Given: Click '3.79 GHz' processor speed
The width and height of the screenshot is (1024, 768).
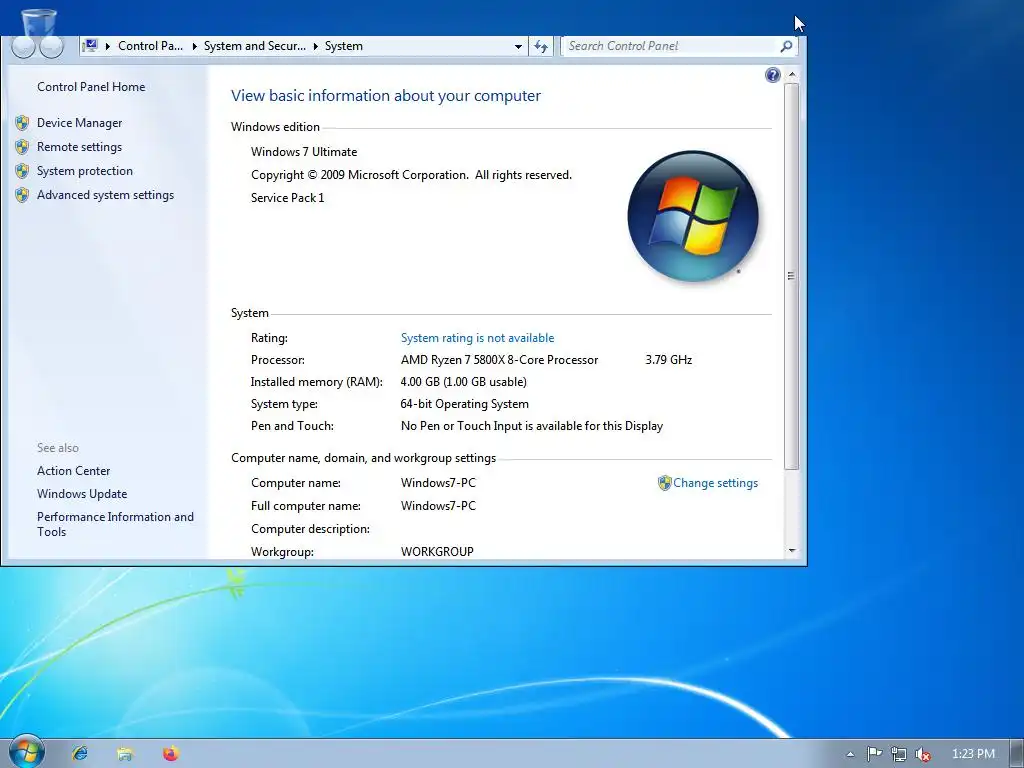Looking at the screenshot, I should pos(668,360).
